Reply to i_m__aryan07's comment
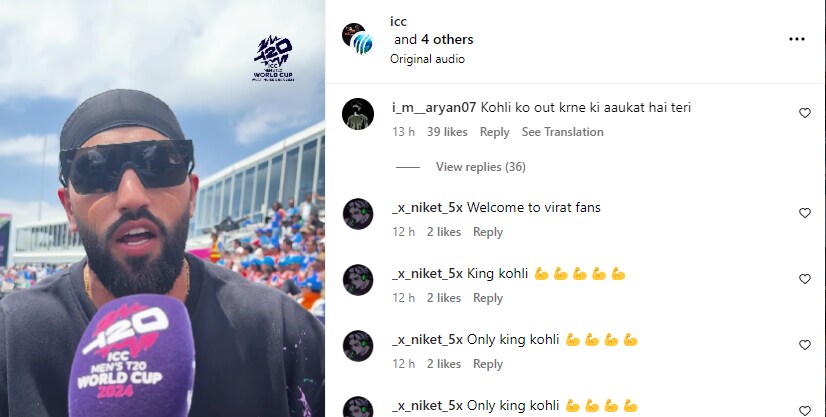 [x=494, y=132]
